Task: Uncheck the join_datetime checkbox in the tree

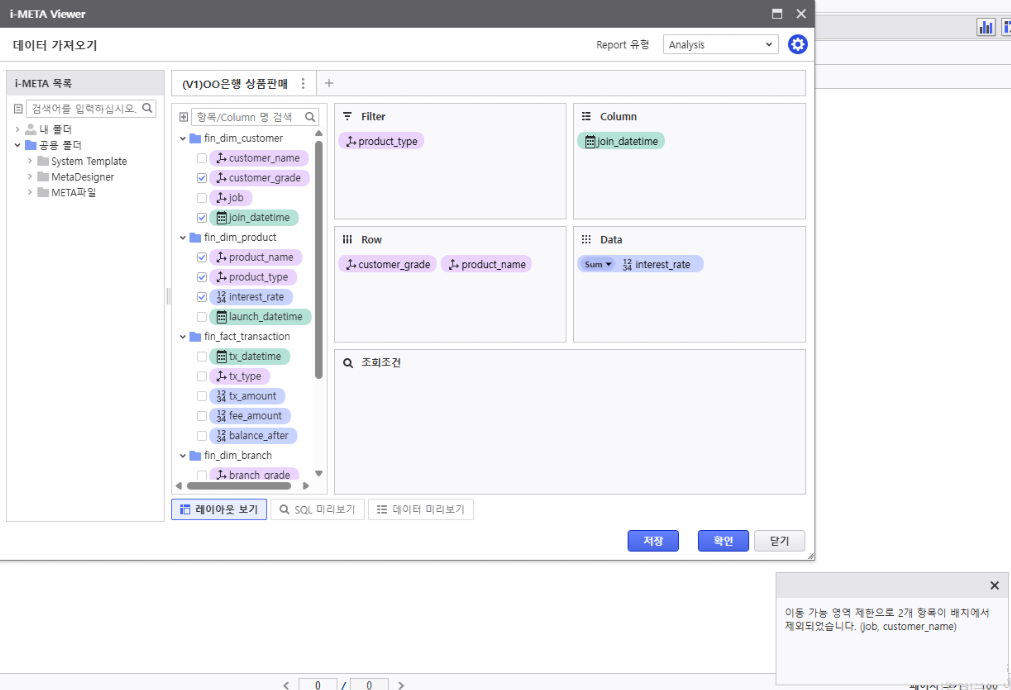Action: point(202,218)
